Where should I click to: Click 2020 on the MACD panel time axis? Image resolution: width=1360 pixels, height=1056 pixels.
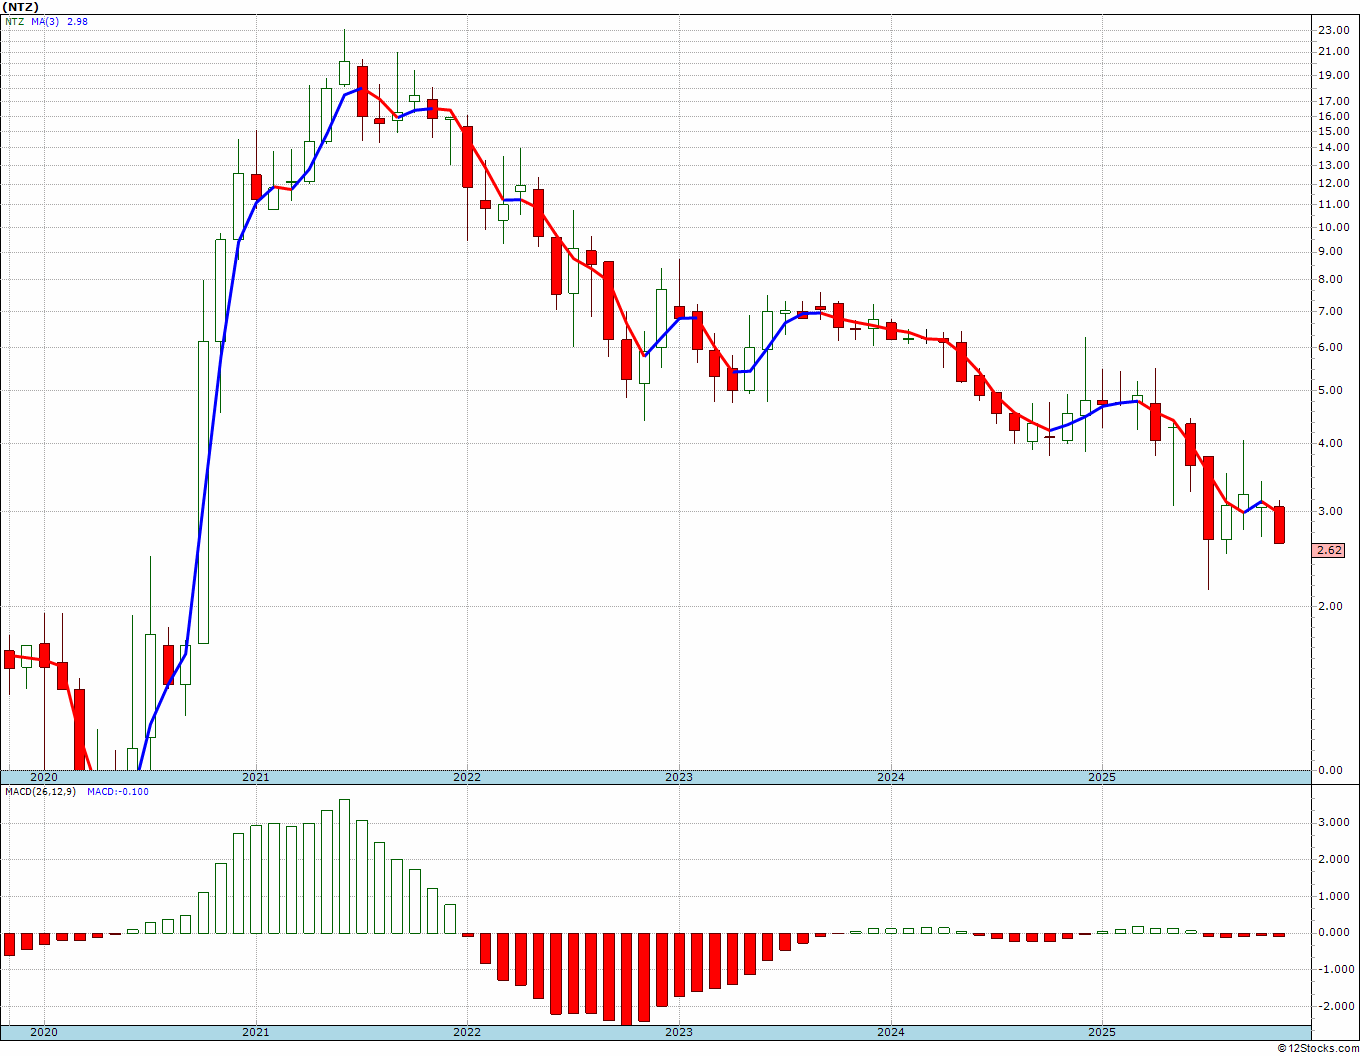44,1032
